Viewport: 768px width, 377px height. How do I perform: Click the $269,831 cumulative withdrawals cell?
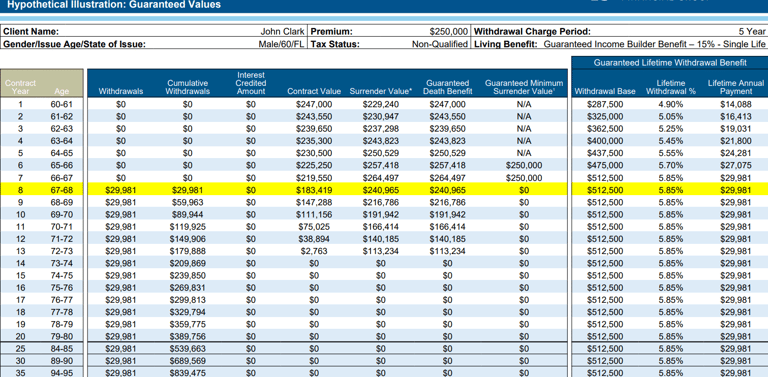click(x=188, y=288)
